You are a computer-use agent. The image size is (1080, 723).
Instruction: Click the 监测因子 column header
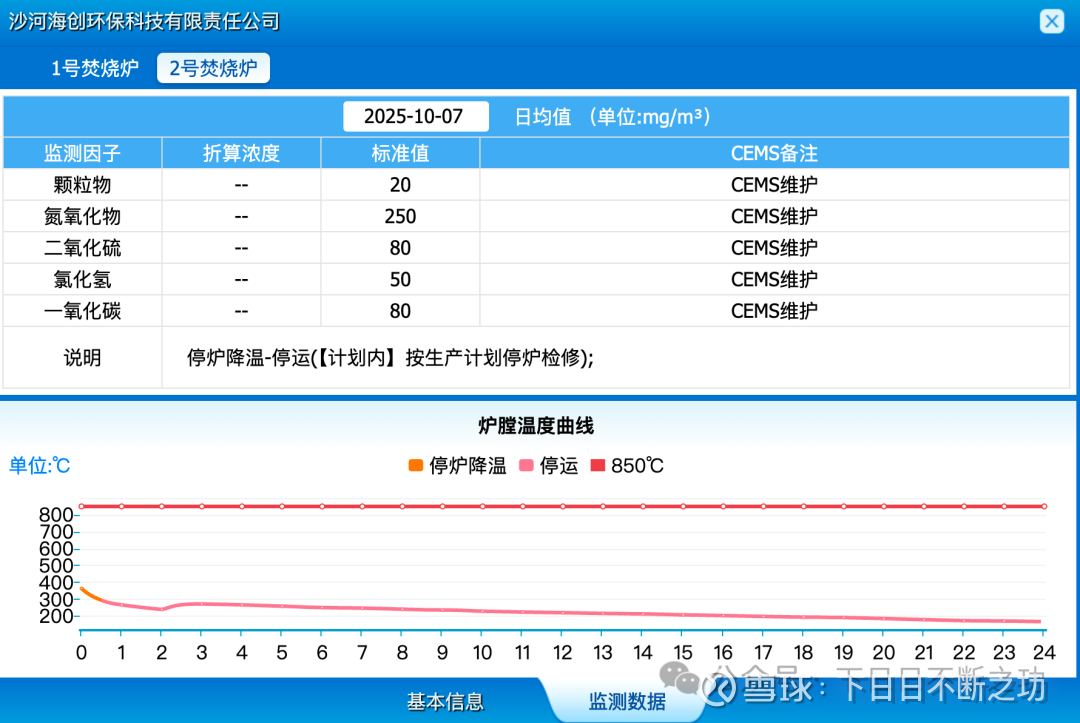[x=83, y=153]
